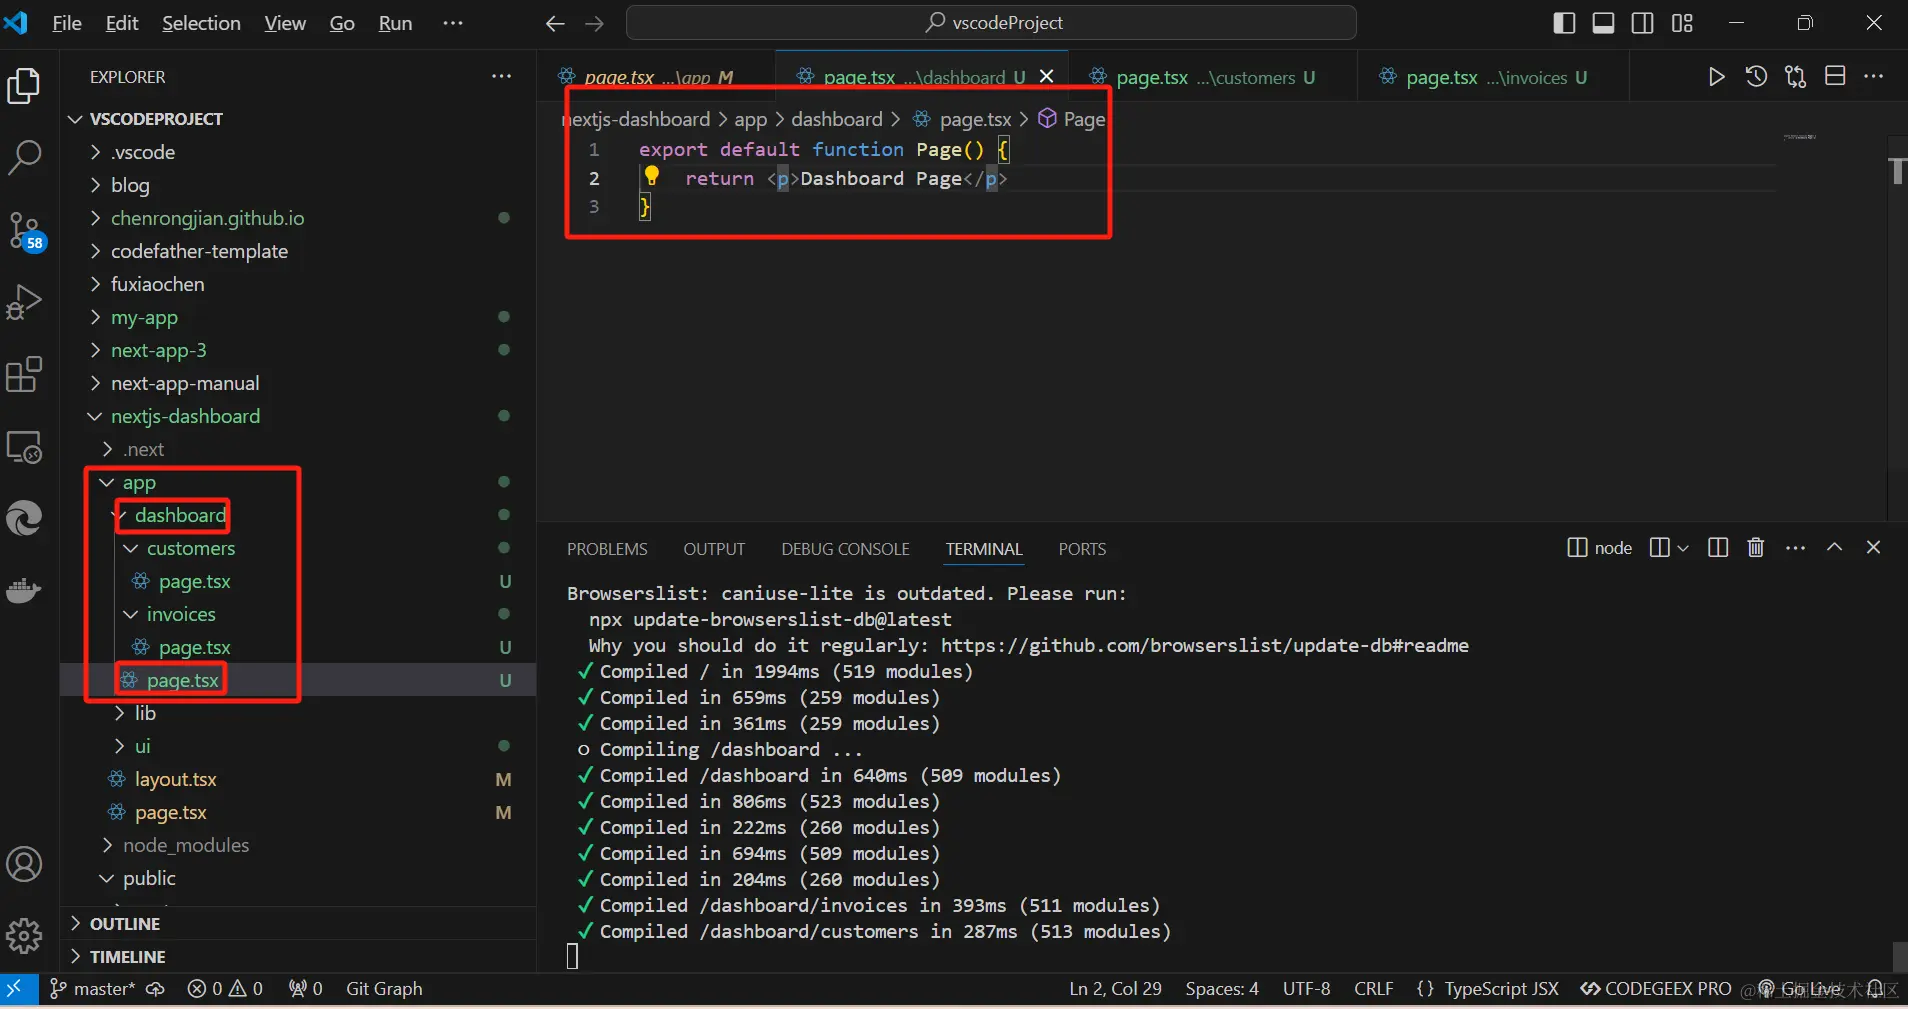
Task: Synchronize changes cloud icon in status bar
Action: pos(155,989)
